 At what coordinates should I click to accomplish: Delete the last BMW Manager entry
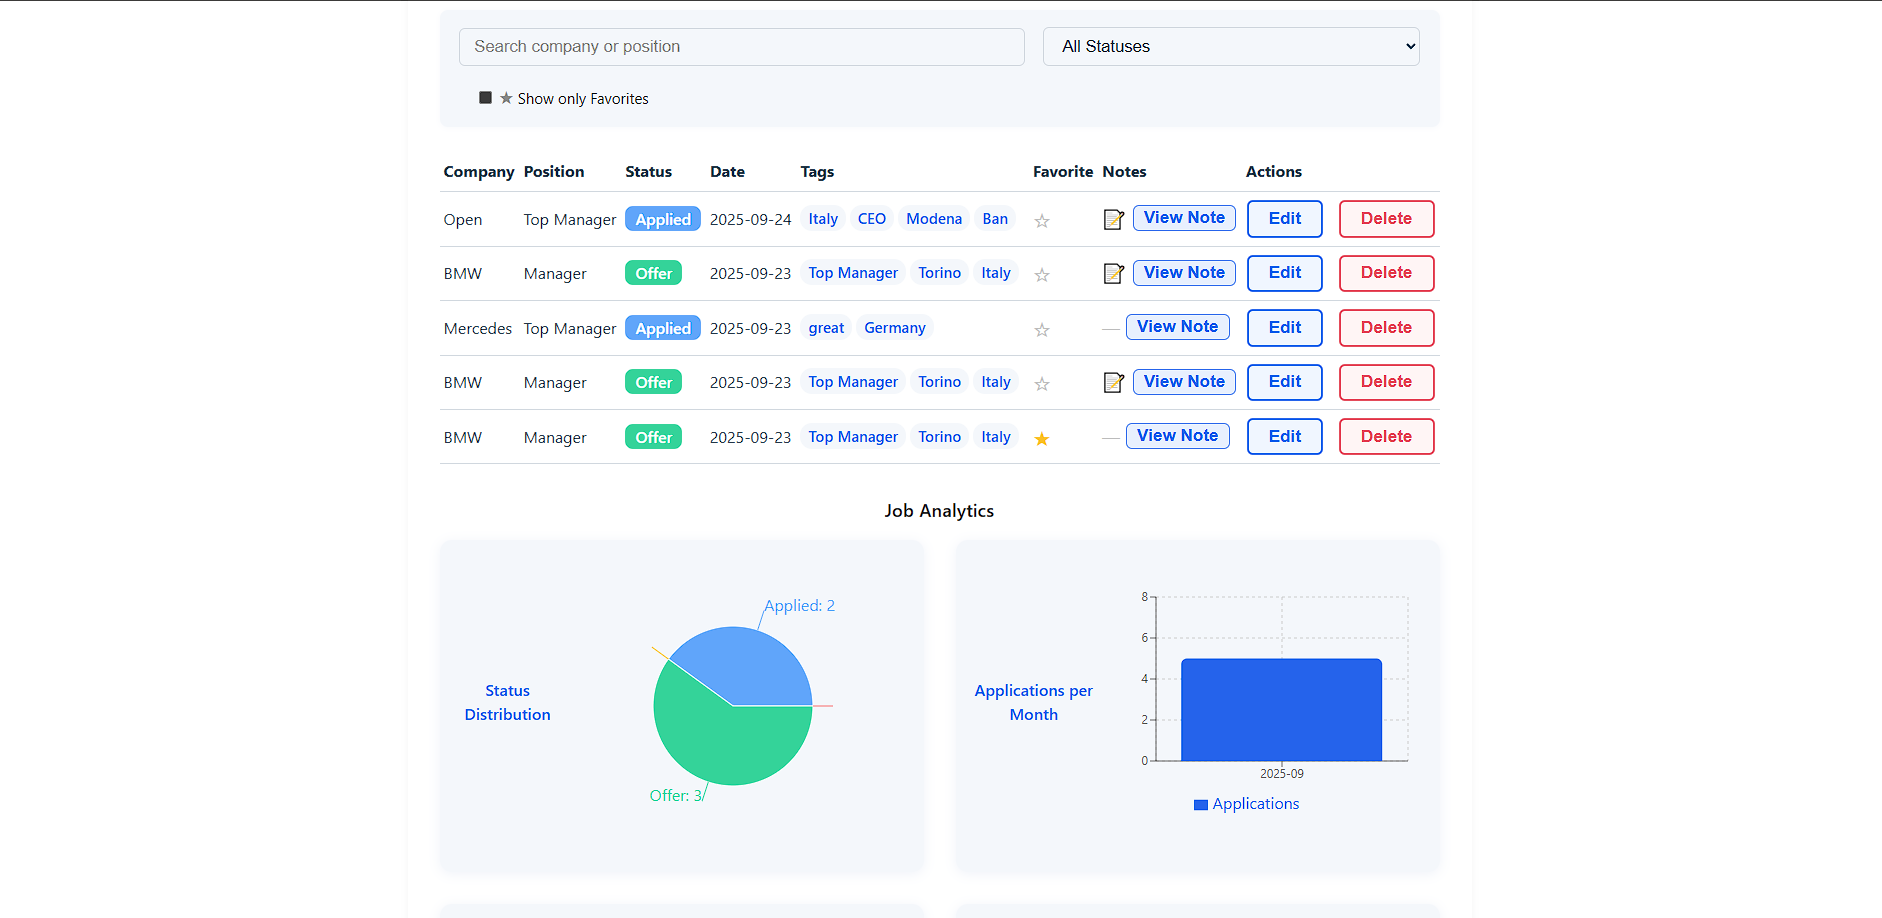point(1386,436)
